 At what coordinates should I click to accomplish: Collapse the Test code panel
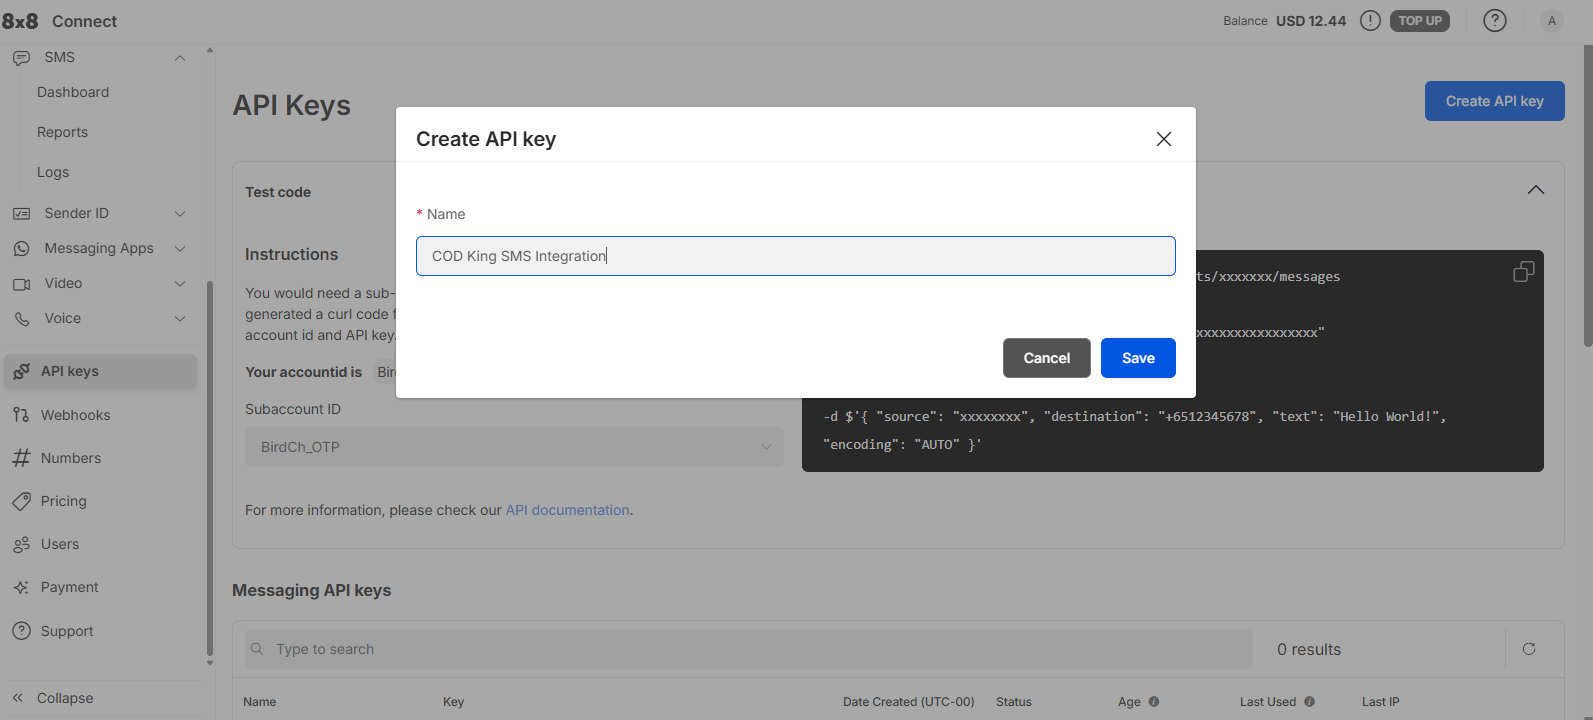[1536, 190]
